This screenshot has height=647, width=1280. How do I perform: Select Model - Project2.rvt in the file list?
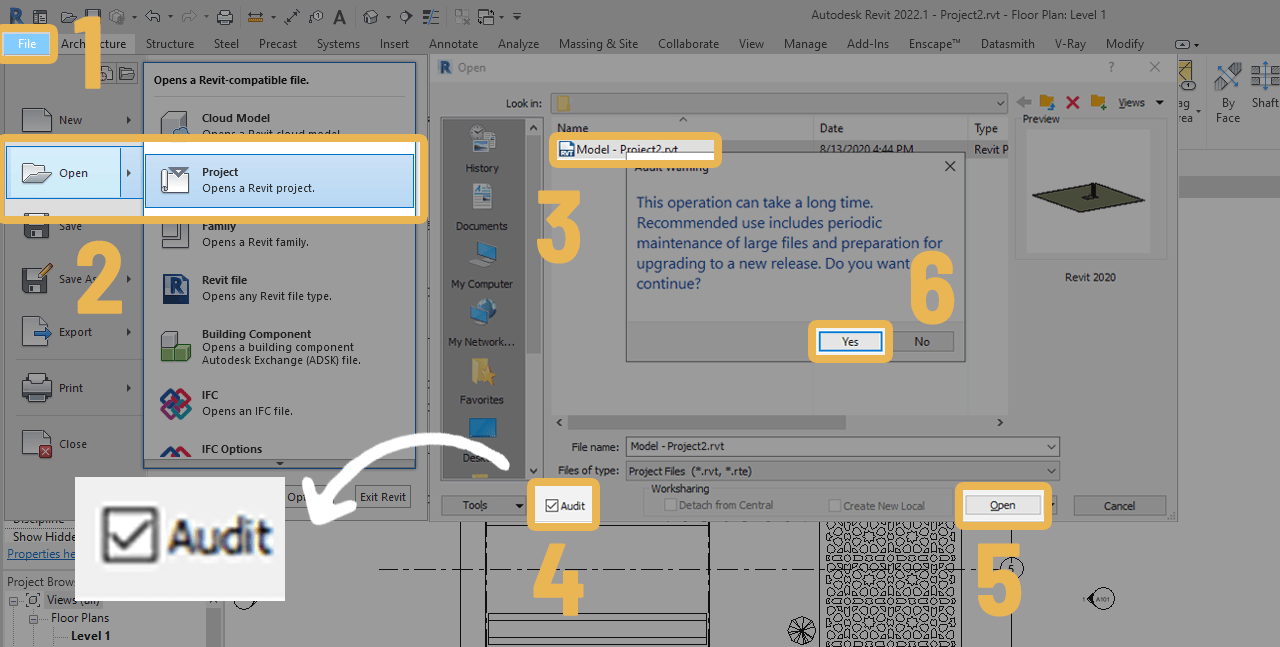(x=635, y=149)
